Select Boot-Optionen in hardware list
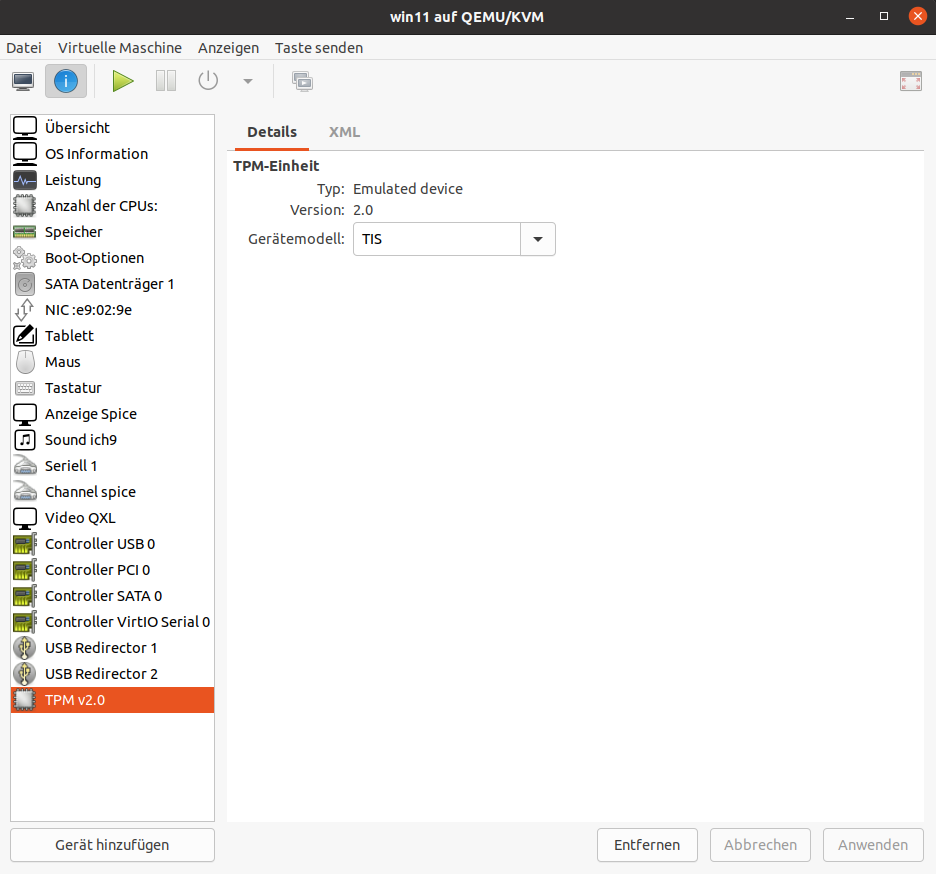Screen dimensions: 936x874 point(94,258)
